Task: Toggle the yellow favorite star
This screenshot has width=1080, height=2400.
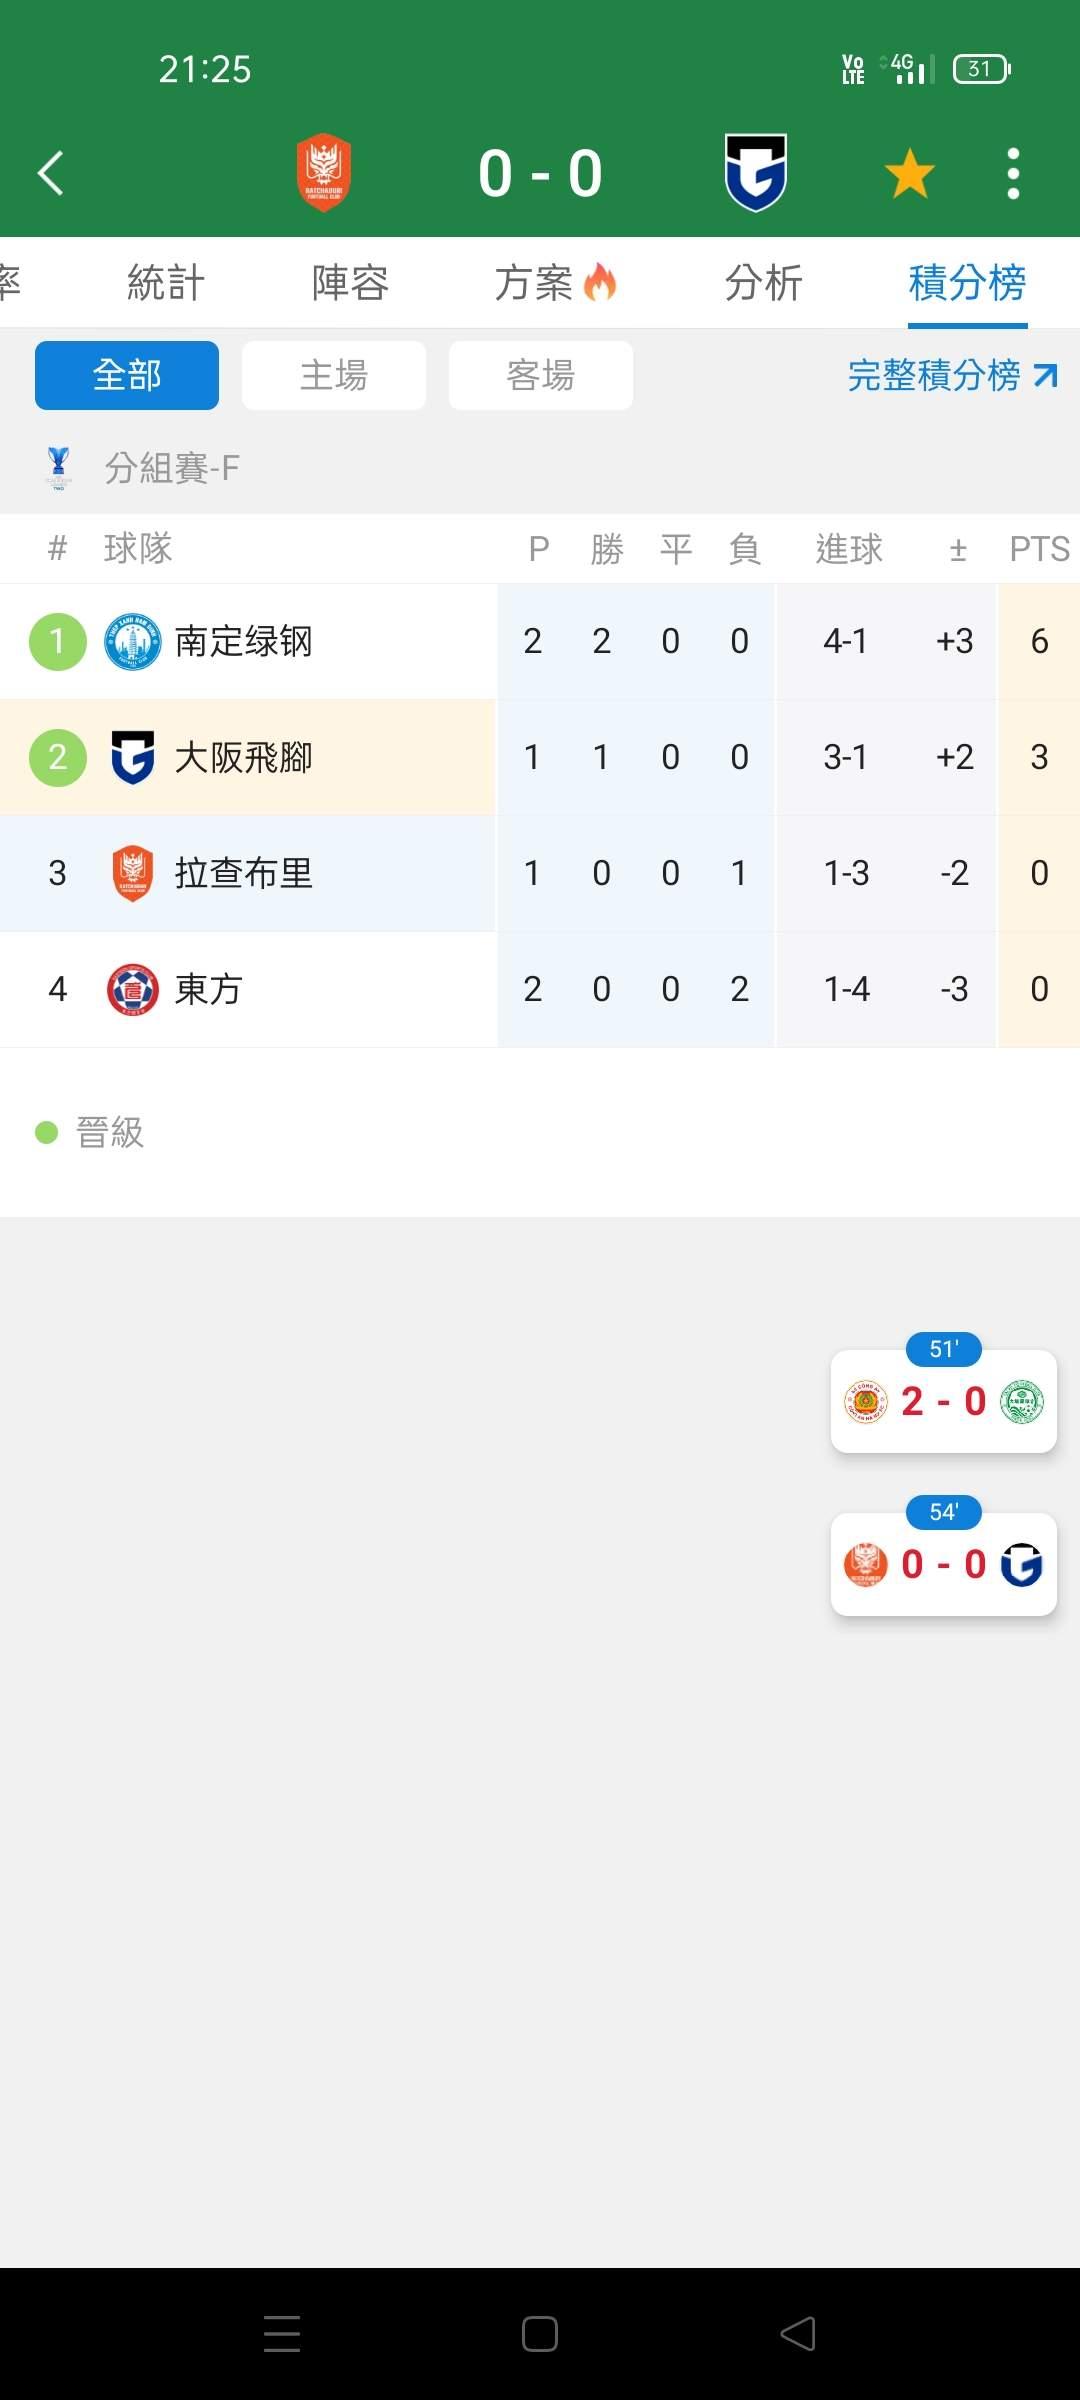Action: 909,173
